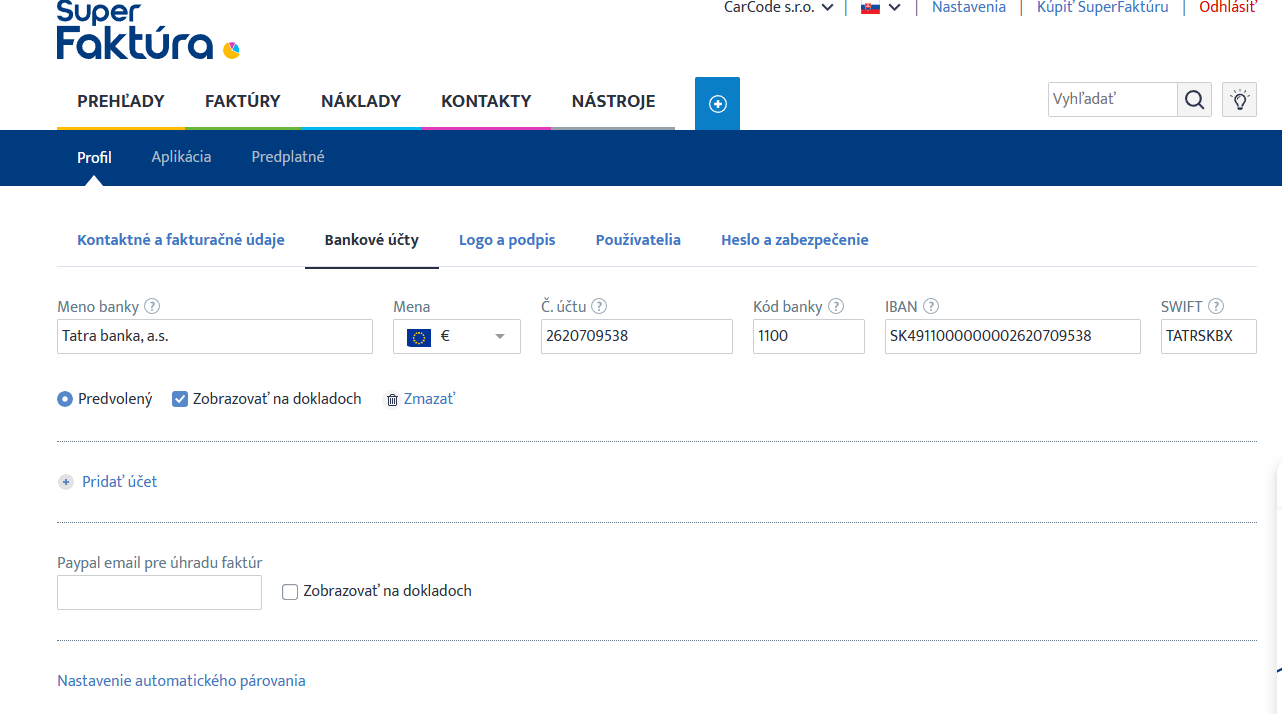This screenshot has width=1282, height=714.
Task: Click help icon next to IBAN
Action: (930, 307)
